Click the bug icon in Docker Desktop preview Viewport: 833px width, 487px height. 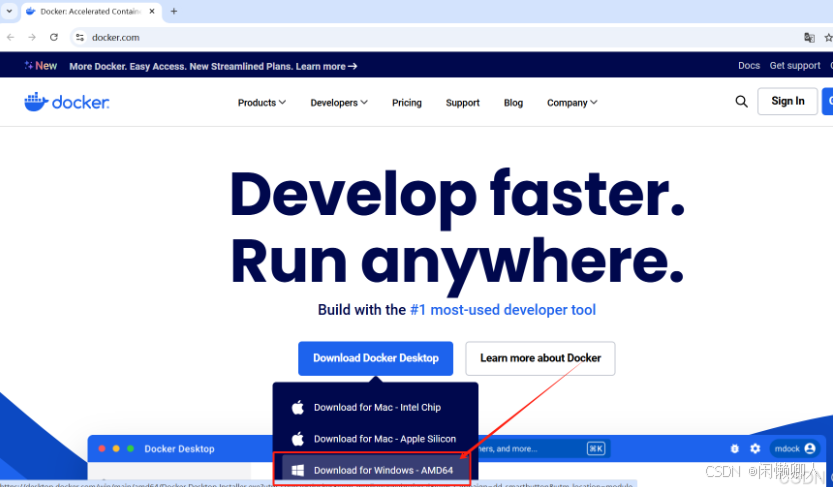point(735,449)
